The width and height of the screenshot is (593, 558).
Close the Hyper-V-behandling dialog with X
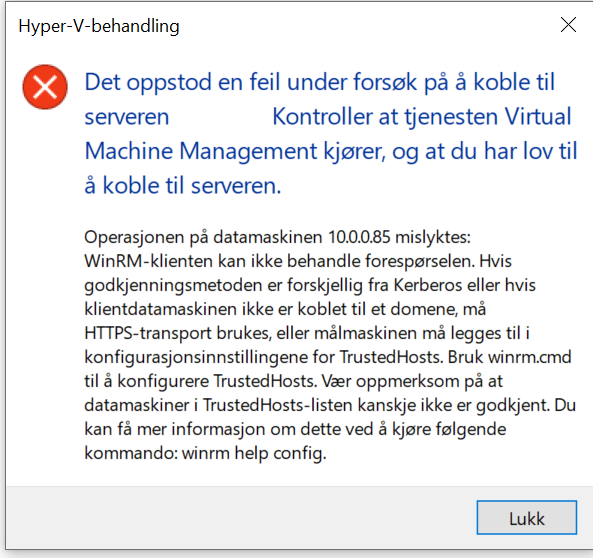(568, 25)
